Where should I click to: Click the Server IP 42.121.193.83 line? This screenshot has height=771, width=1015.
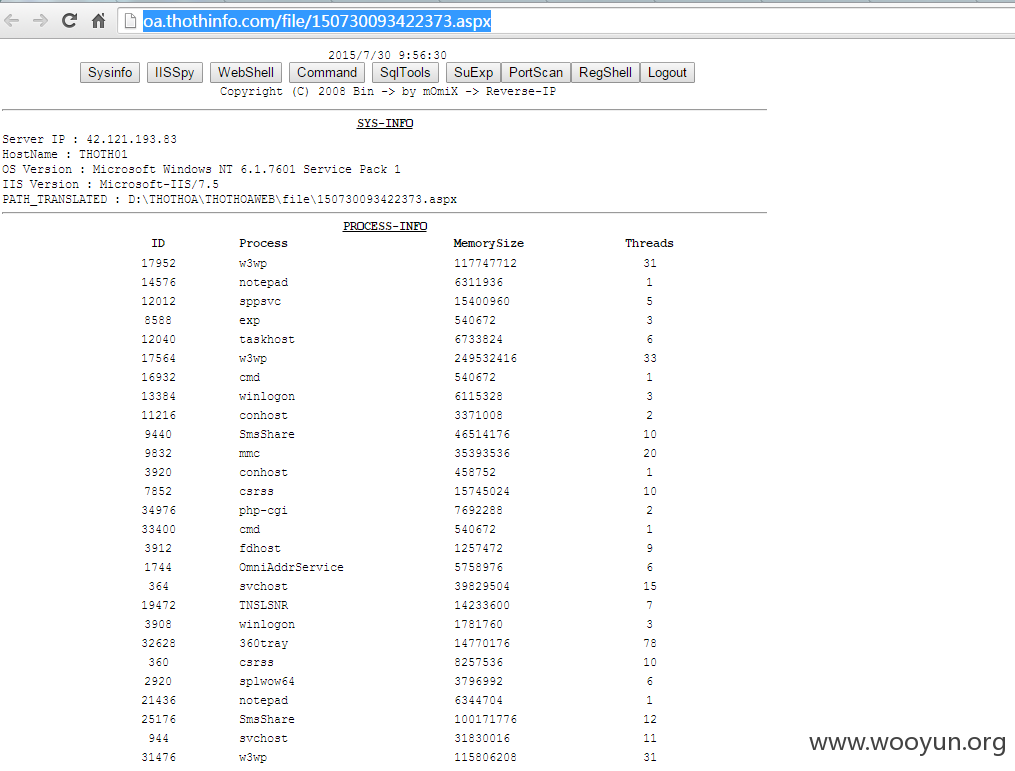[89, 139]
